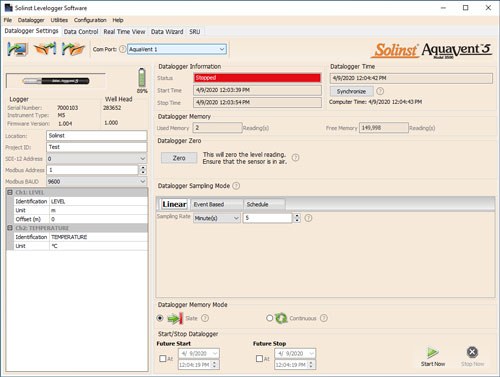Viewport: 500px width, 377px height.
Task: Select the Slate memory mode radio button
Action: click(x=160, y=318)
